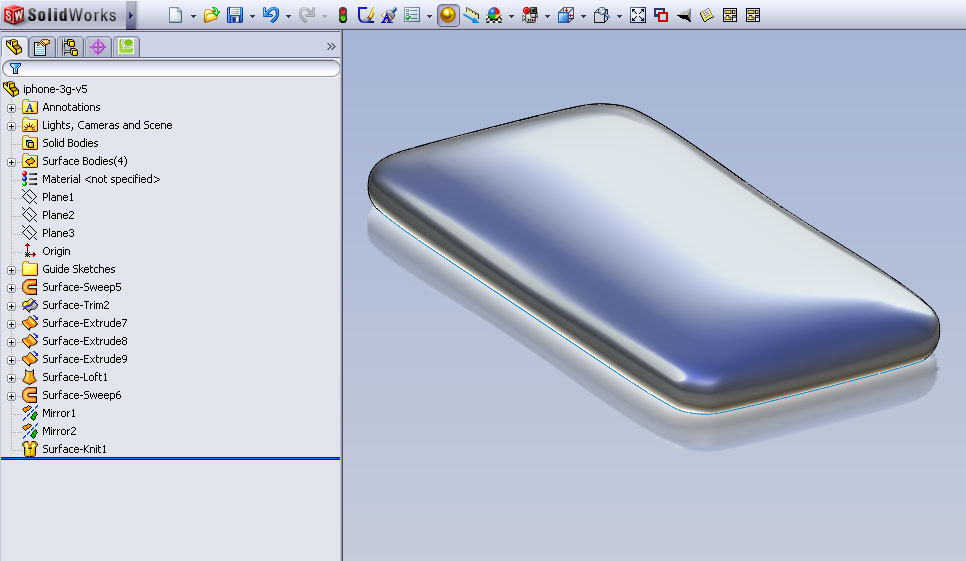Screen dimensions: 966x561
Task: Expand the Surface-Extrude7 feature
Action: click(x=11, y=324)
